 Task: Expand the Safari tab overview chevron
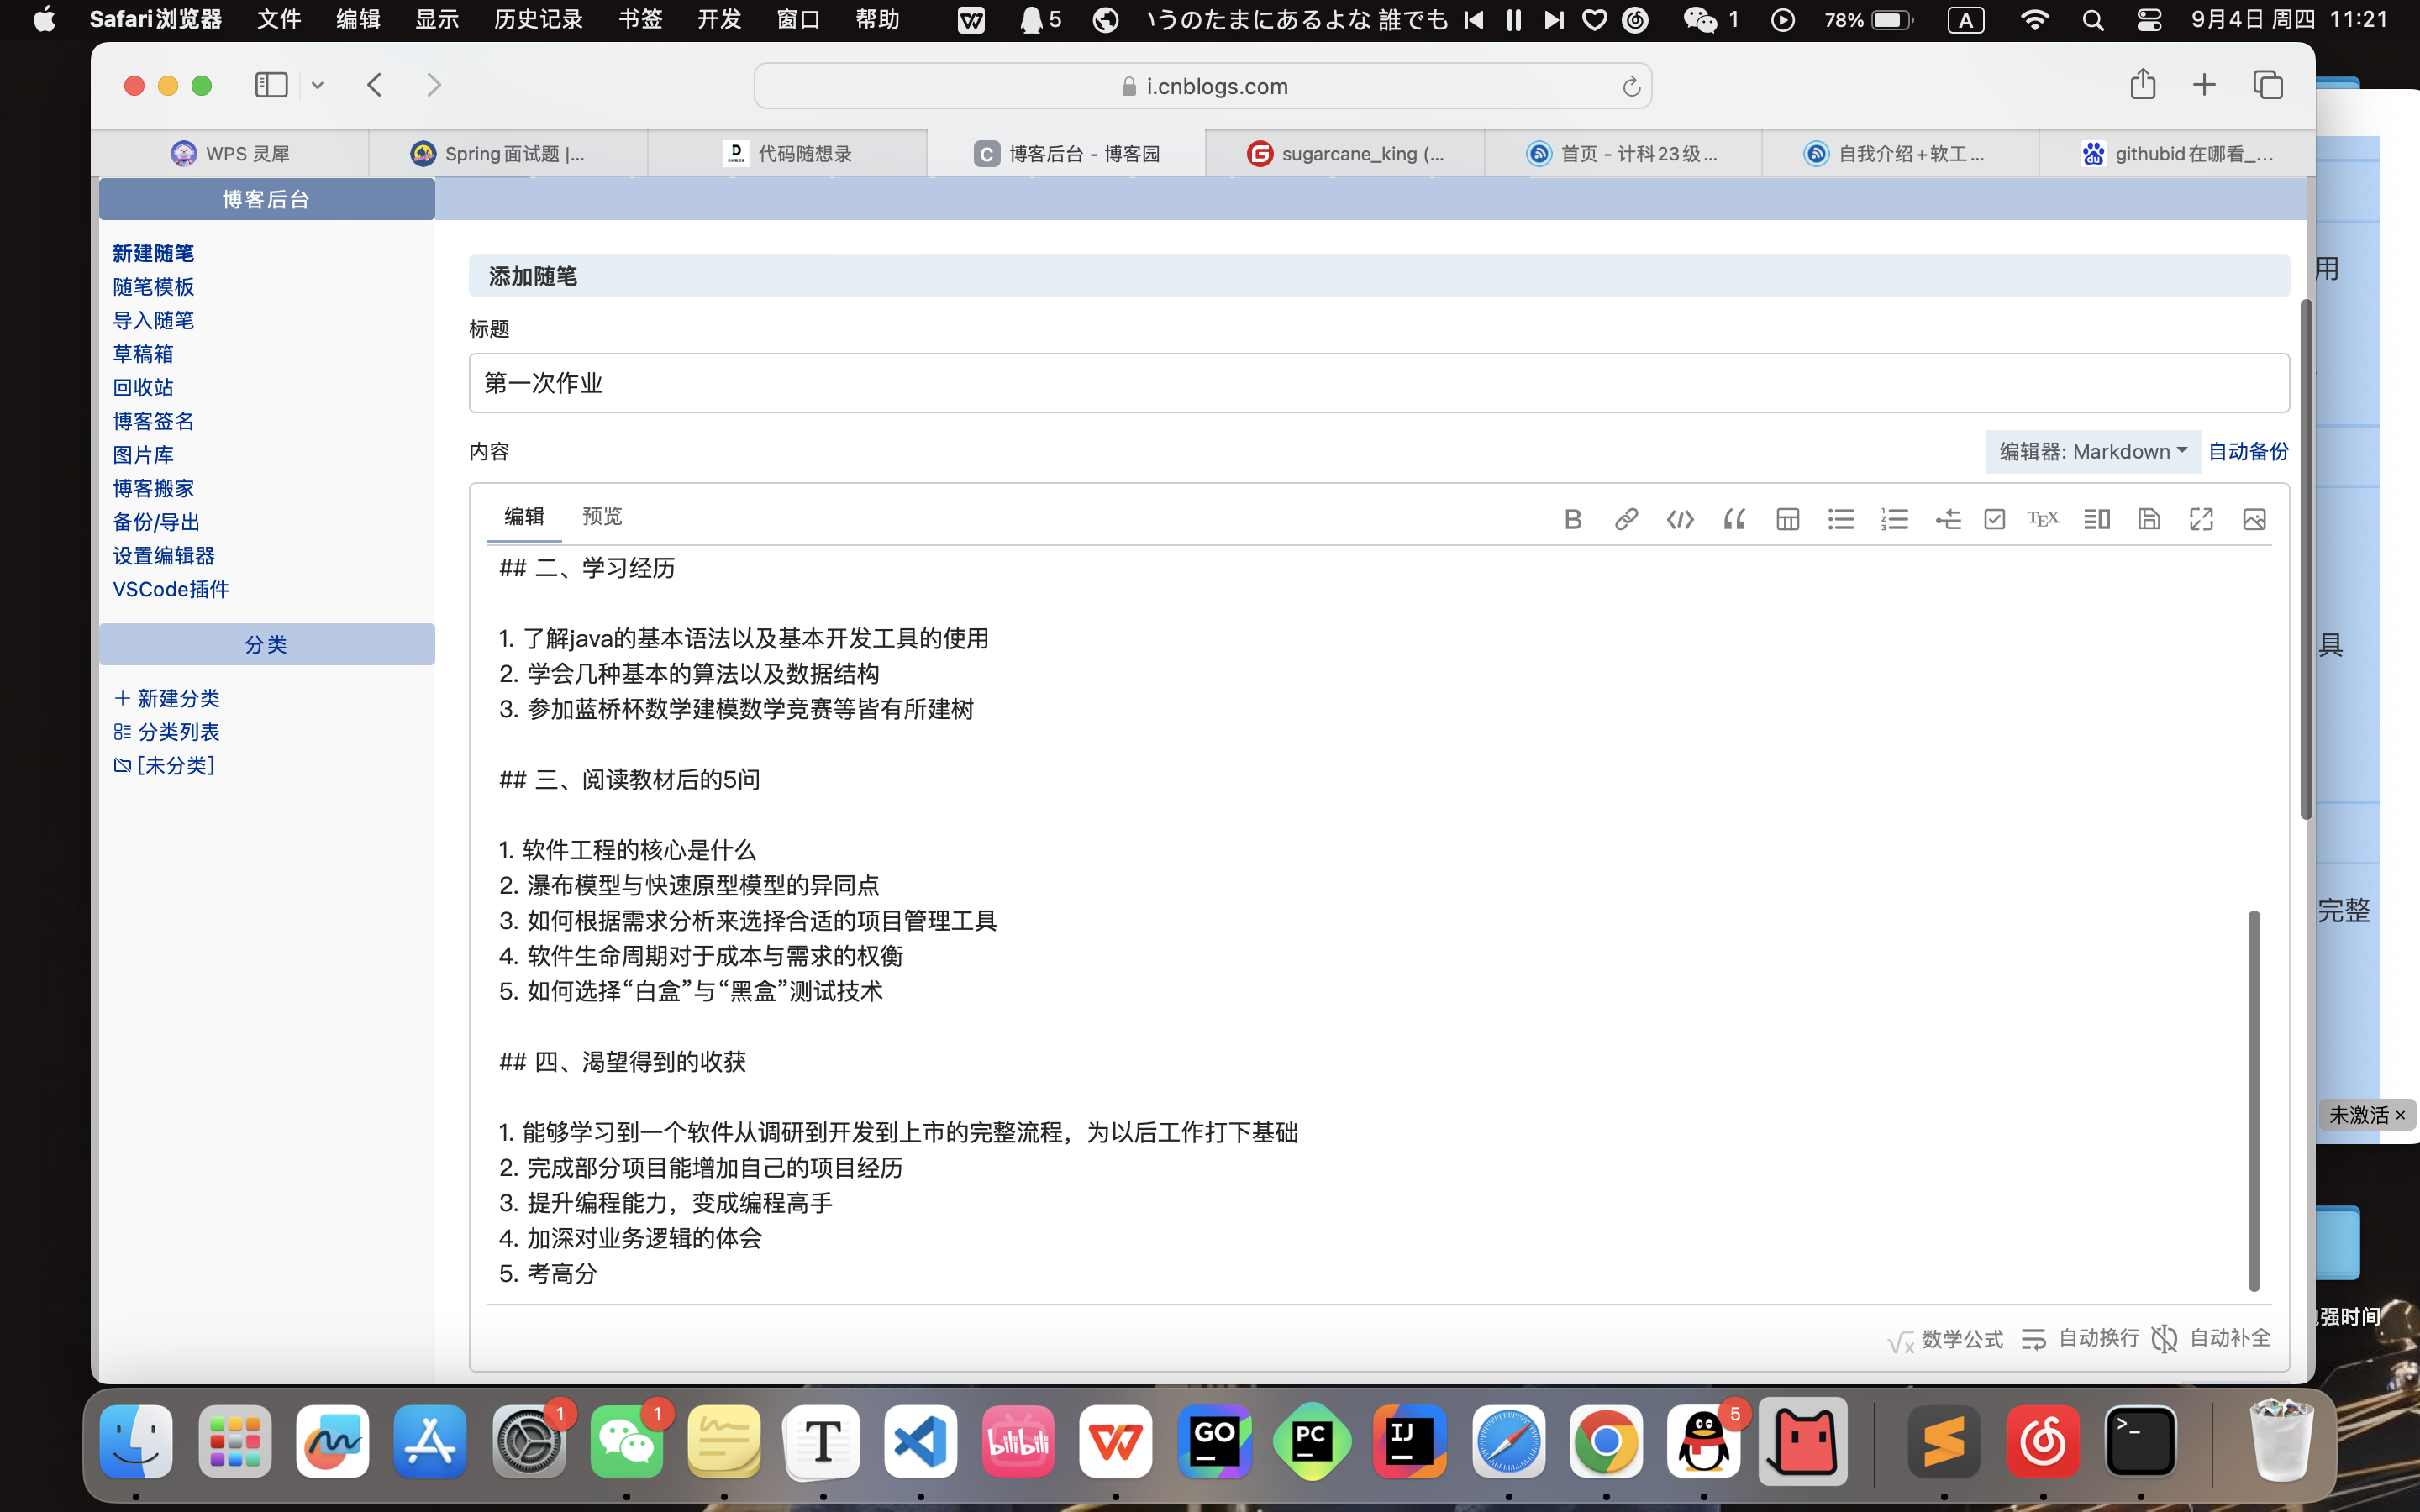click(x=318, y=85)
